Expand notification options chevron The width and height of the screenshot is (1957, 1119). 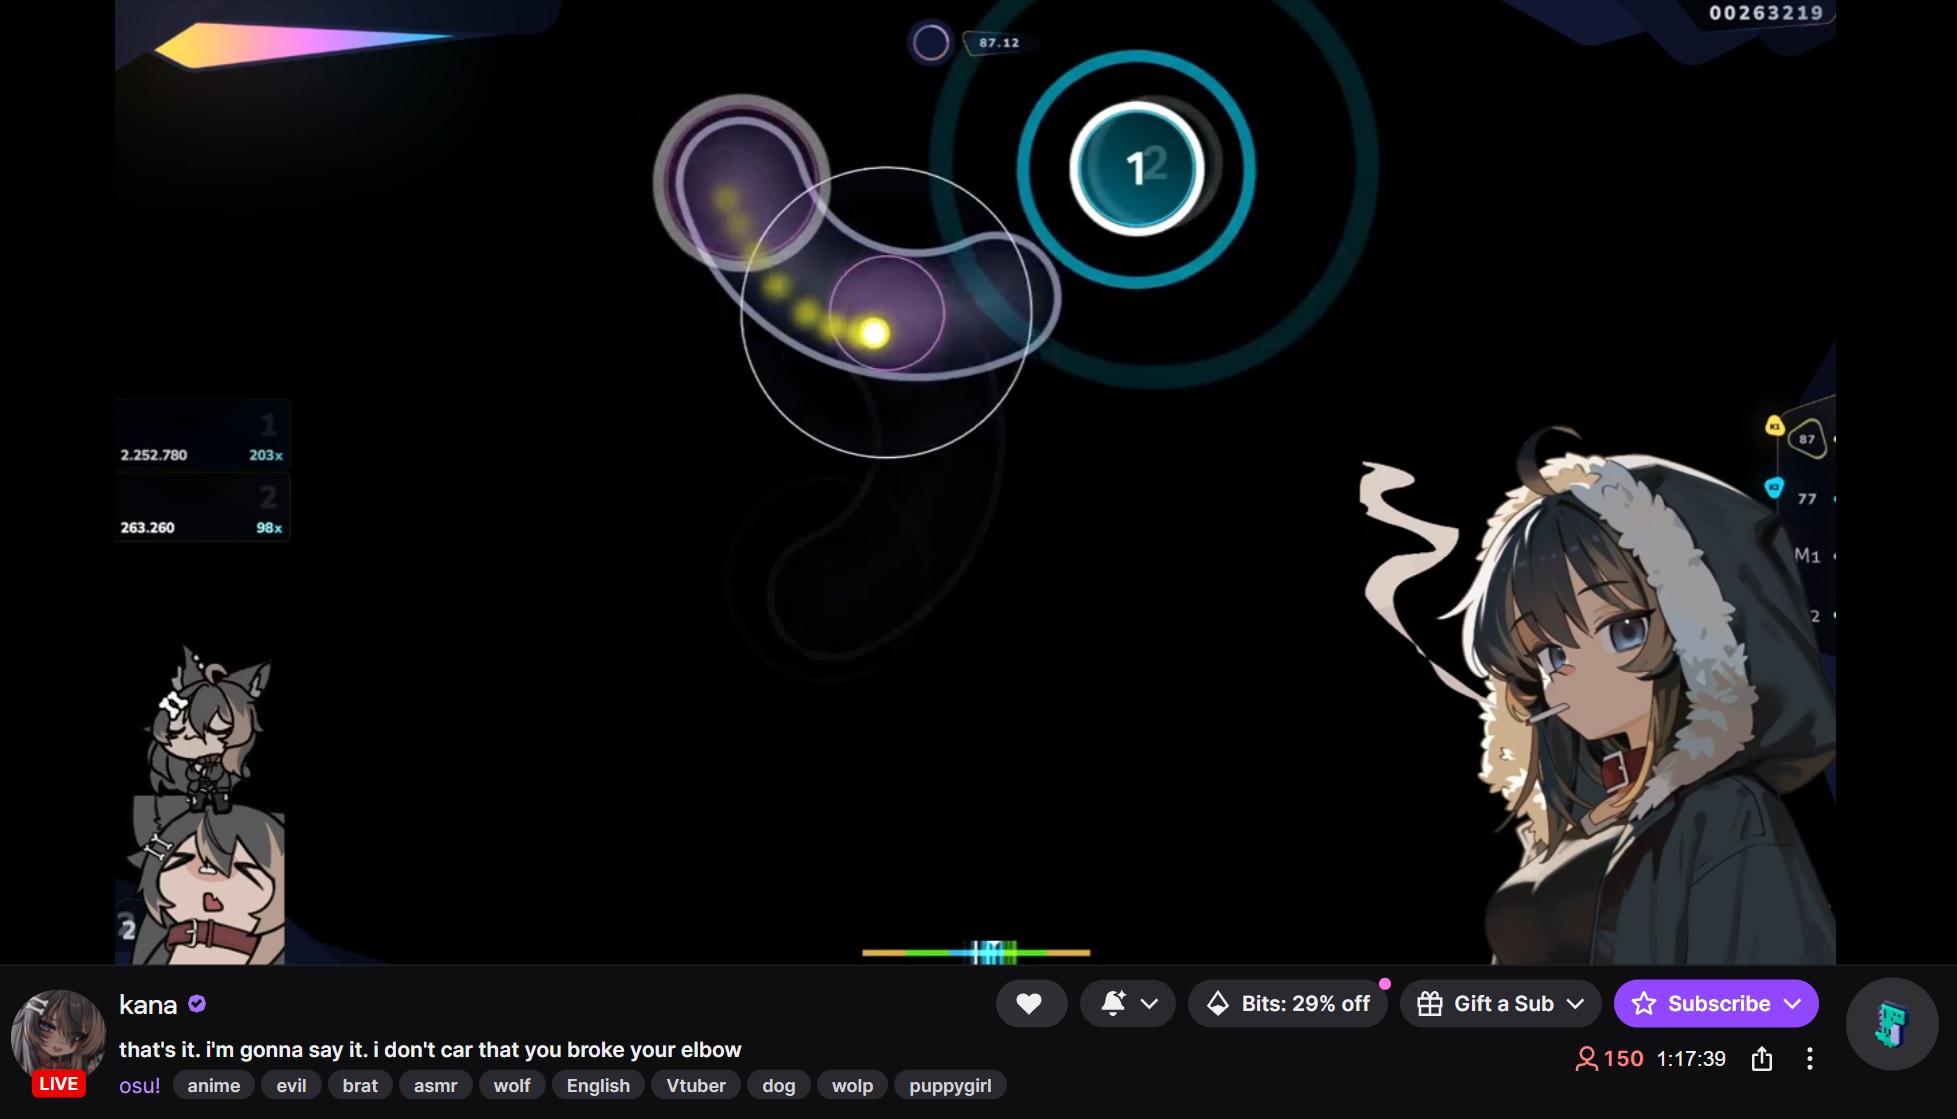[x=1150, y=1003]
